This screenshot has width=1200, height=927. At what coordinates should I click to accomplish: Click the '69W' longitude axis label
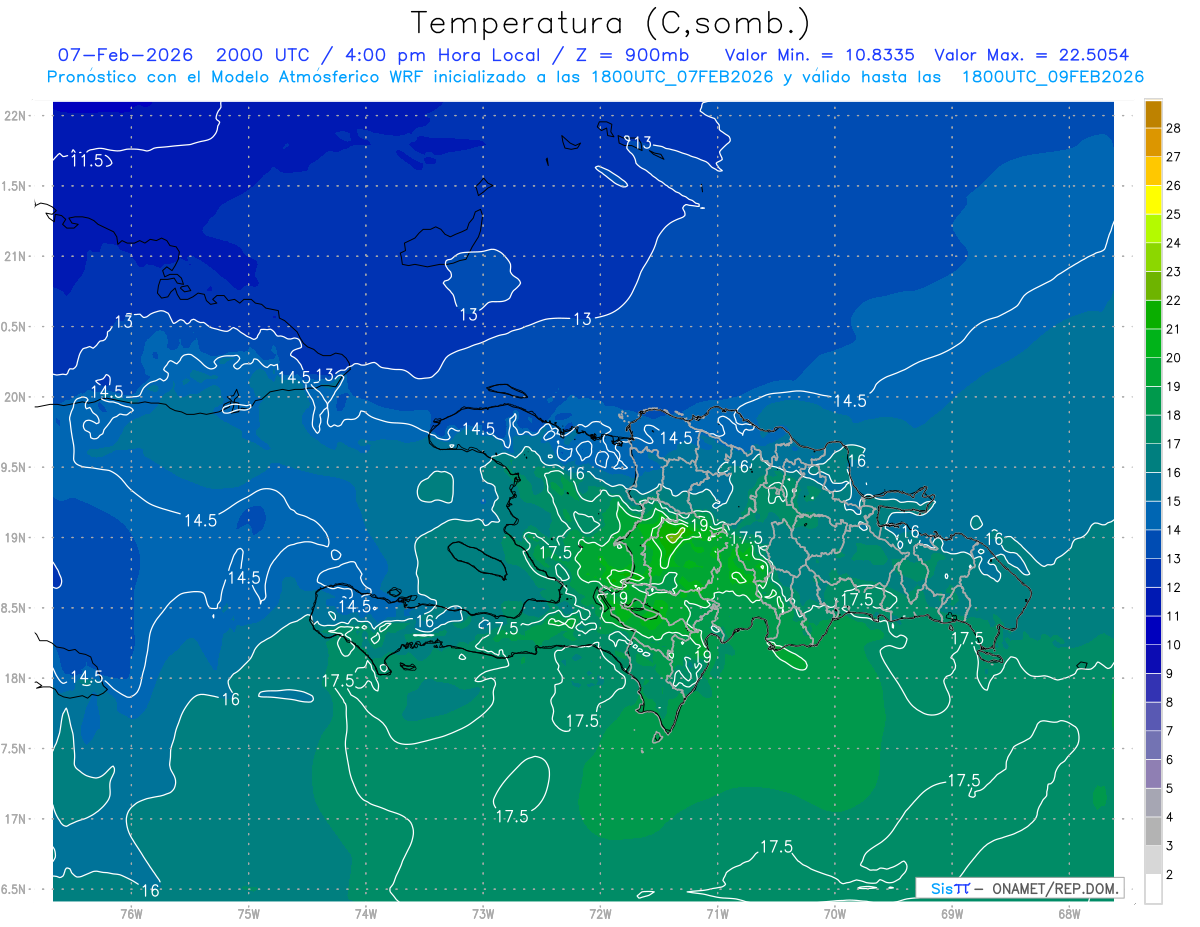point(952,913)
